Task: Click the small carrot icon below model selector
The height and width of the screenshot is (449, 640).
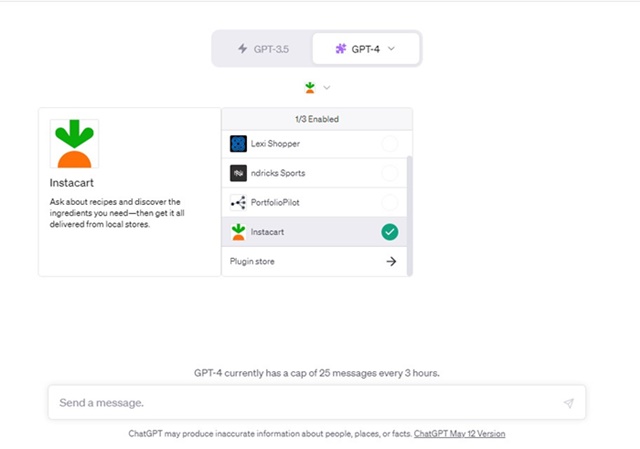Action: (x=310, y=87)
